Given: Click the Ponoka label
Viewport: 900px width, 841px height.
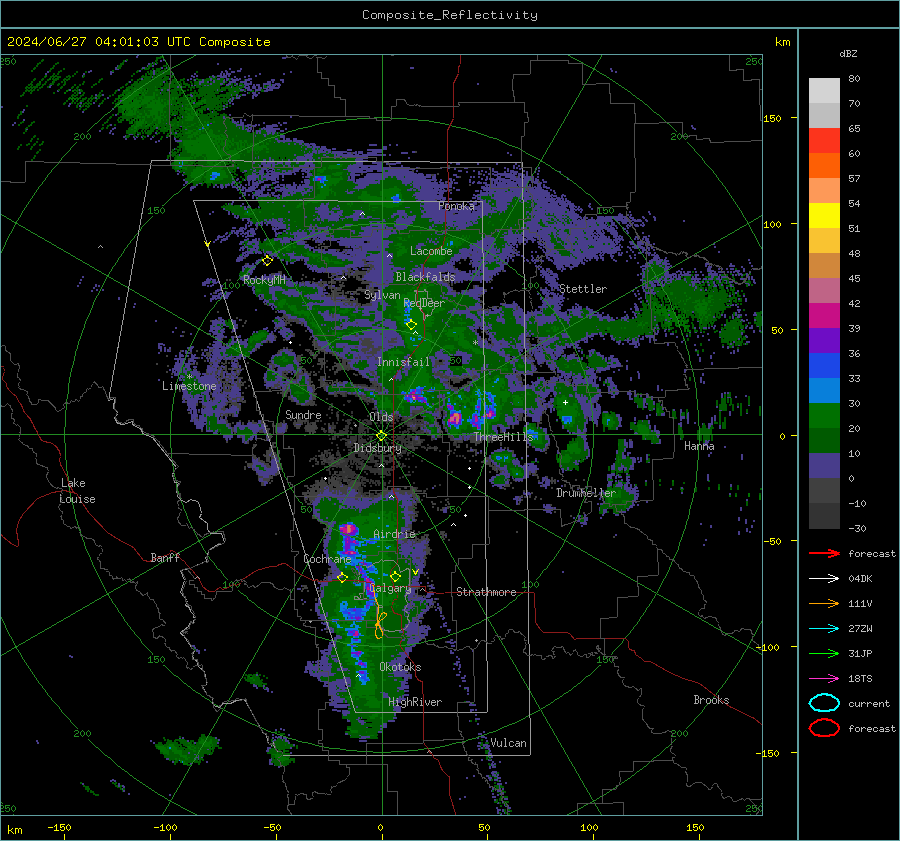Looking at the screenshot, I should (x=456, y=206).
